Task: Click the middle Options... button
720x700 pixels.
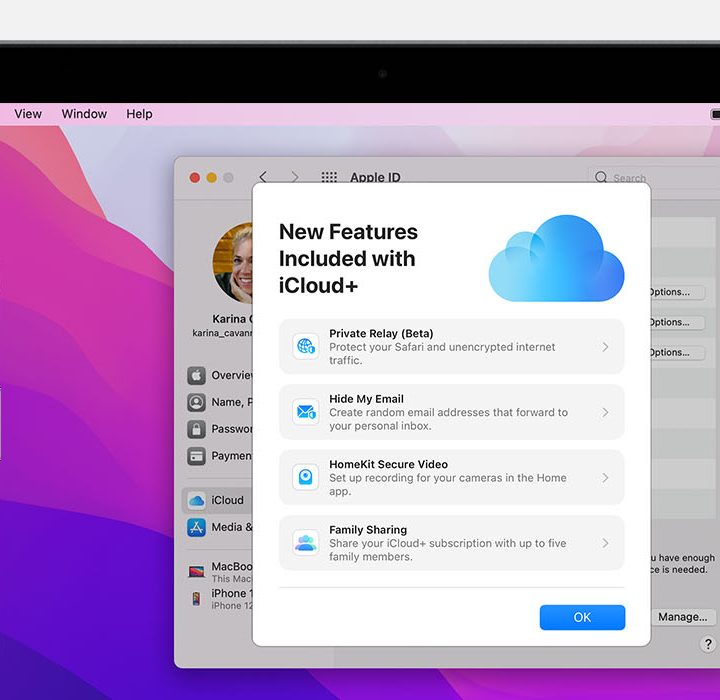Action: point(677,322)
